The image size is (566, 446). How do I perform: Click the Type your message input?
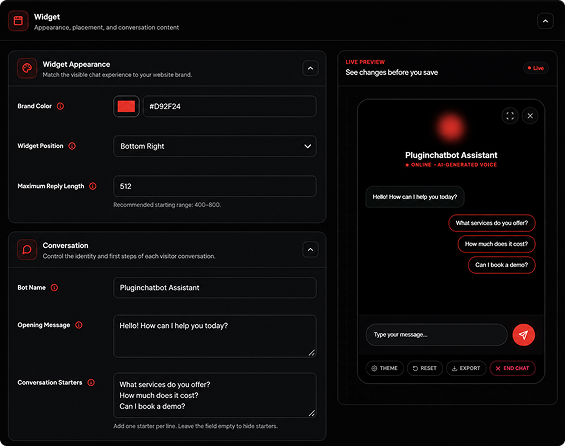coord(436,335)
